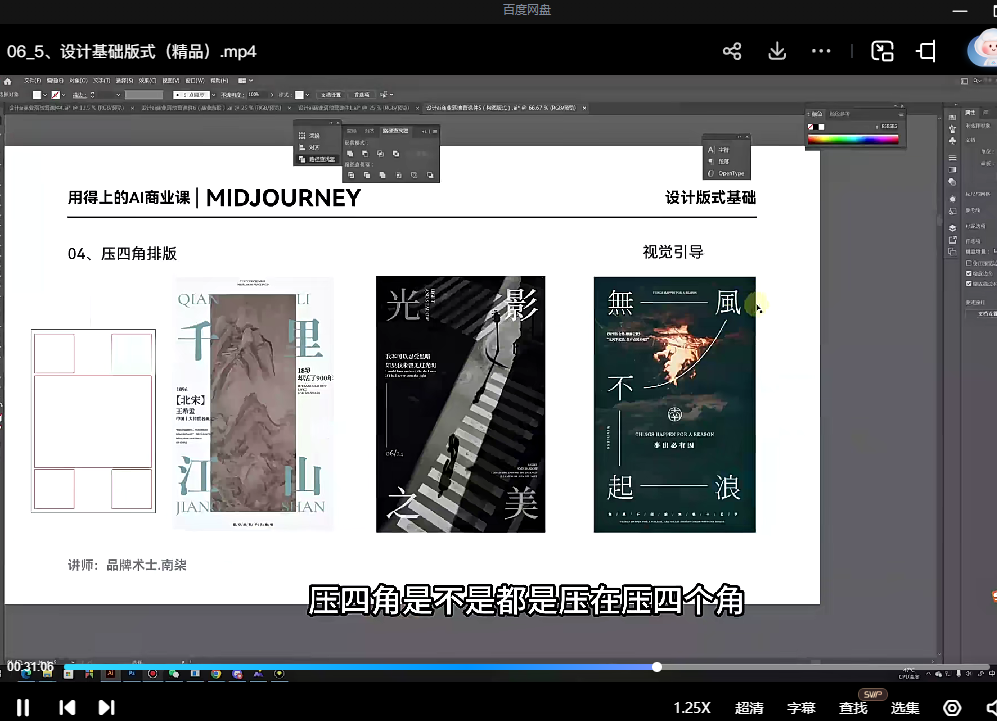Close the active 66.67% document tab
The image size is (997, 721).
point(584,108)
